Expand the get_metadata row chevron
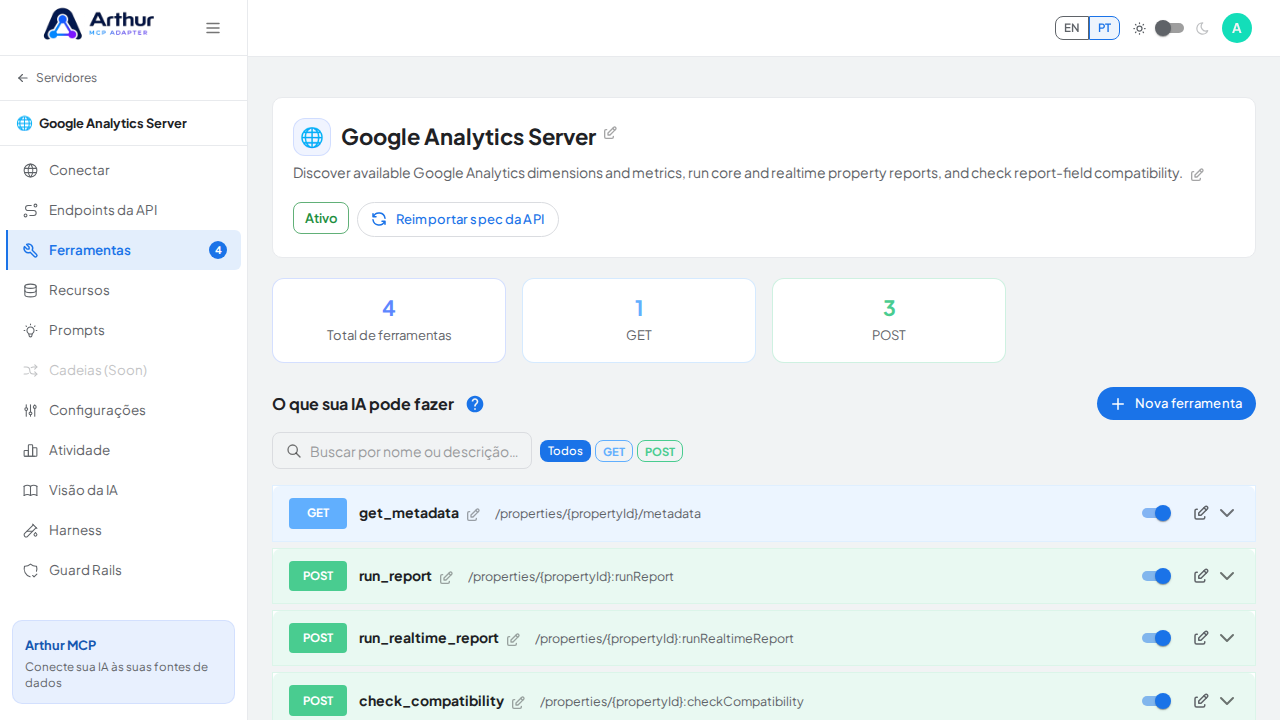The height and width of the screenshot is (720, 1280). pyautogui.click(x=1227, y=513)
